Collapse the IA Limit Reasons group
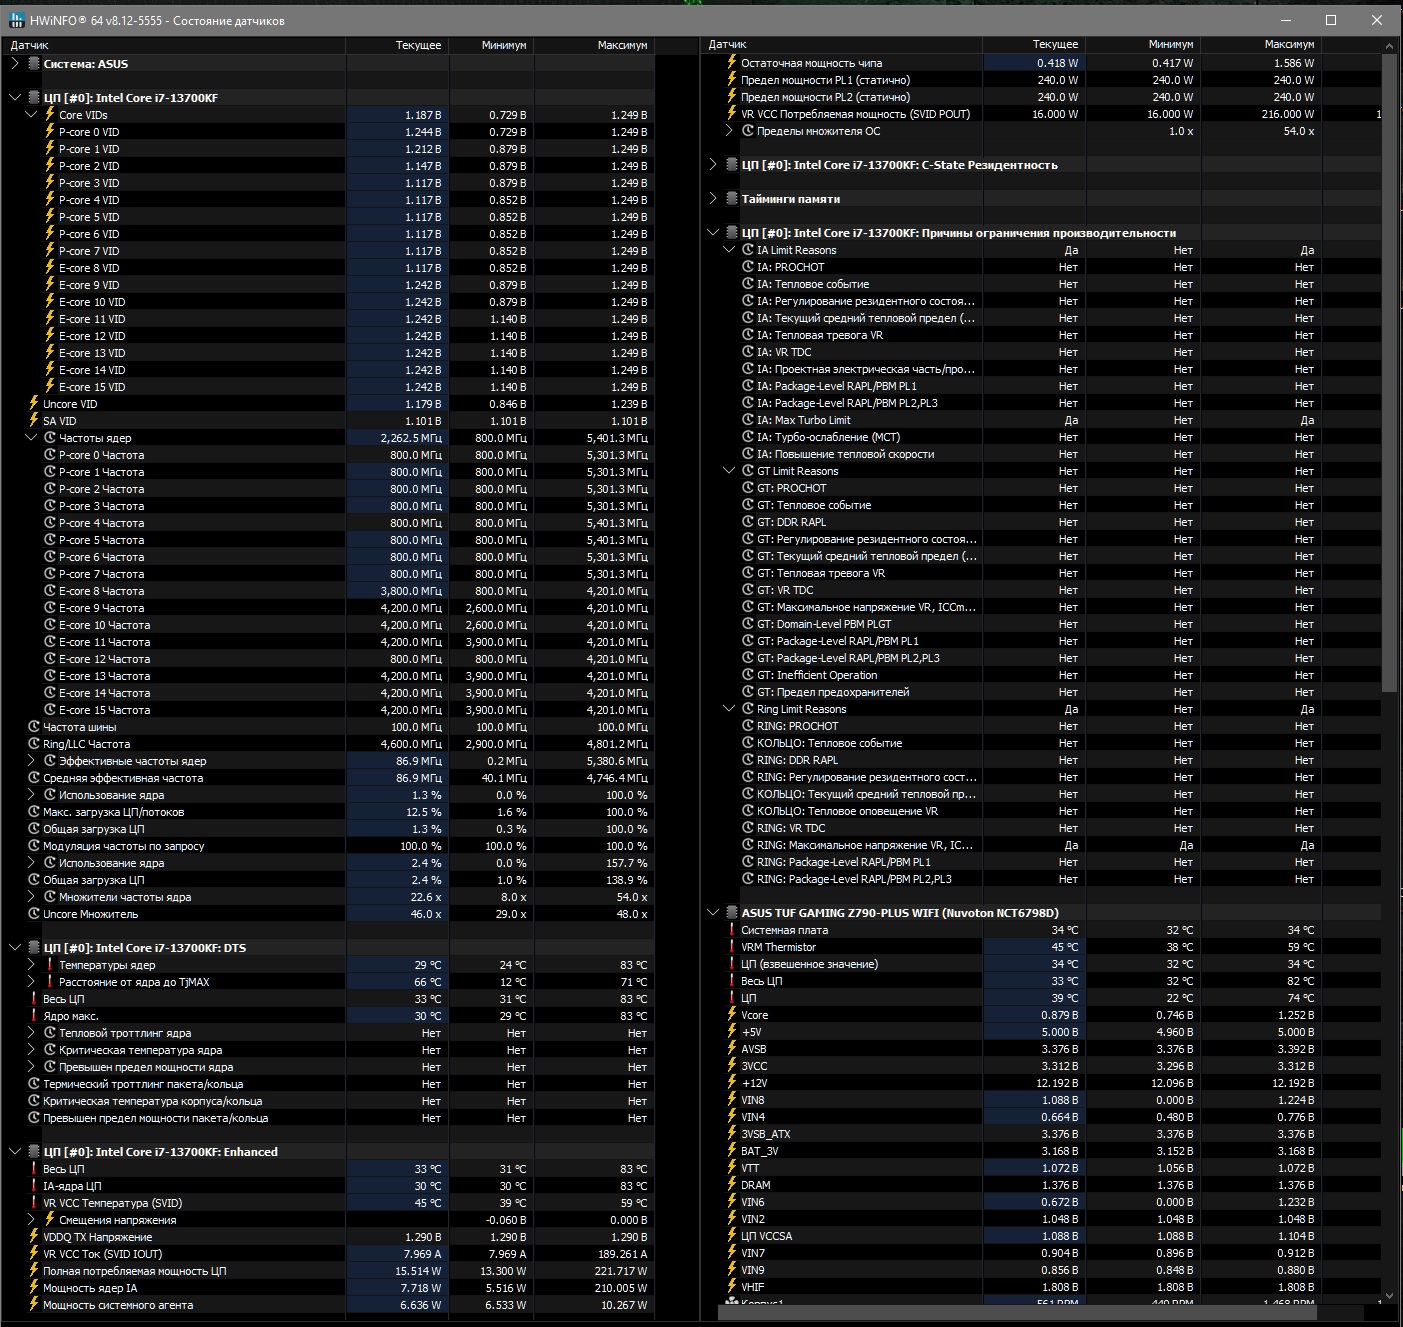This screenshot has height=1327, width=1403. coord(729,250)
